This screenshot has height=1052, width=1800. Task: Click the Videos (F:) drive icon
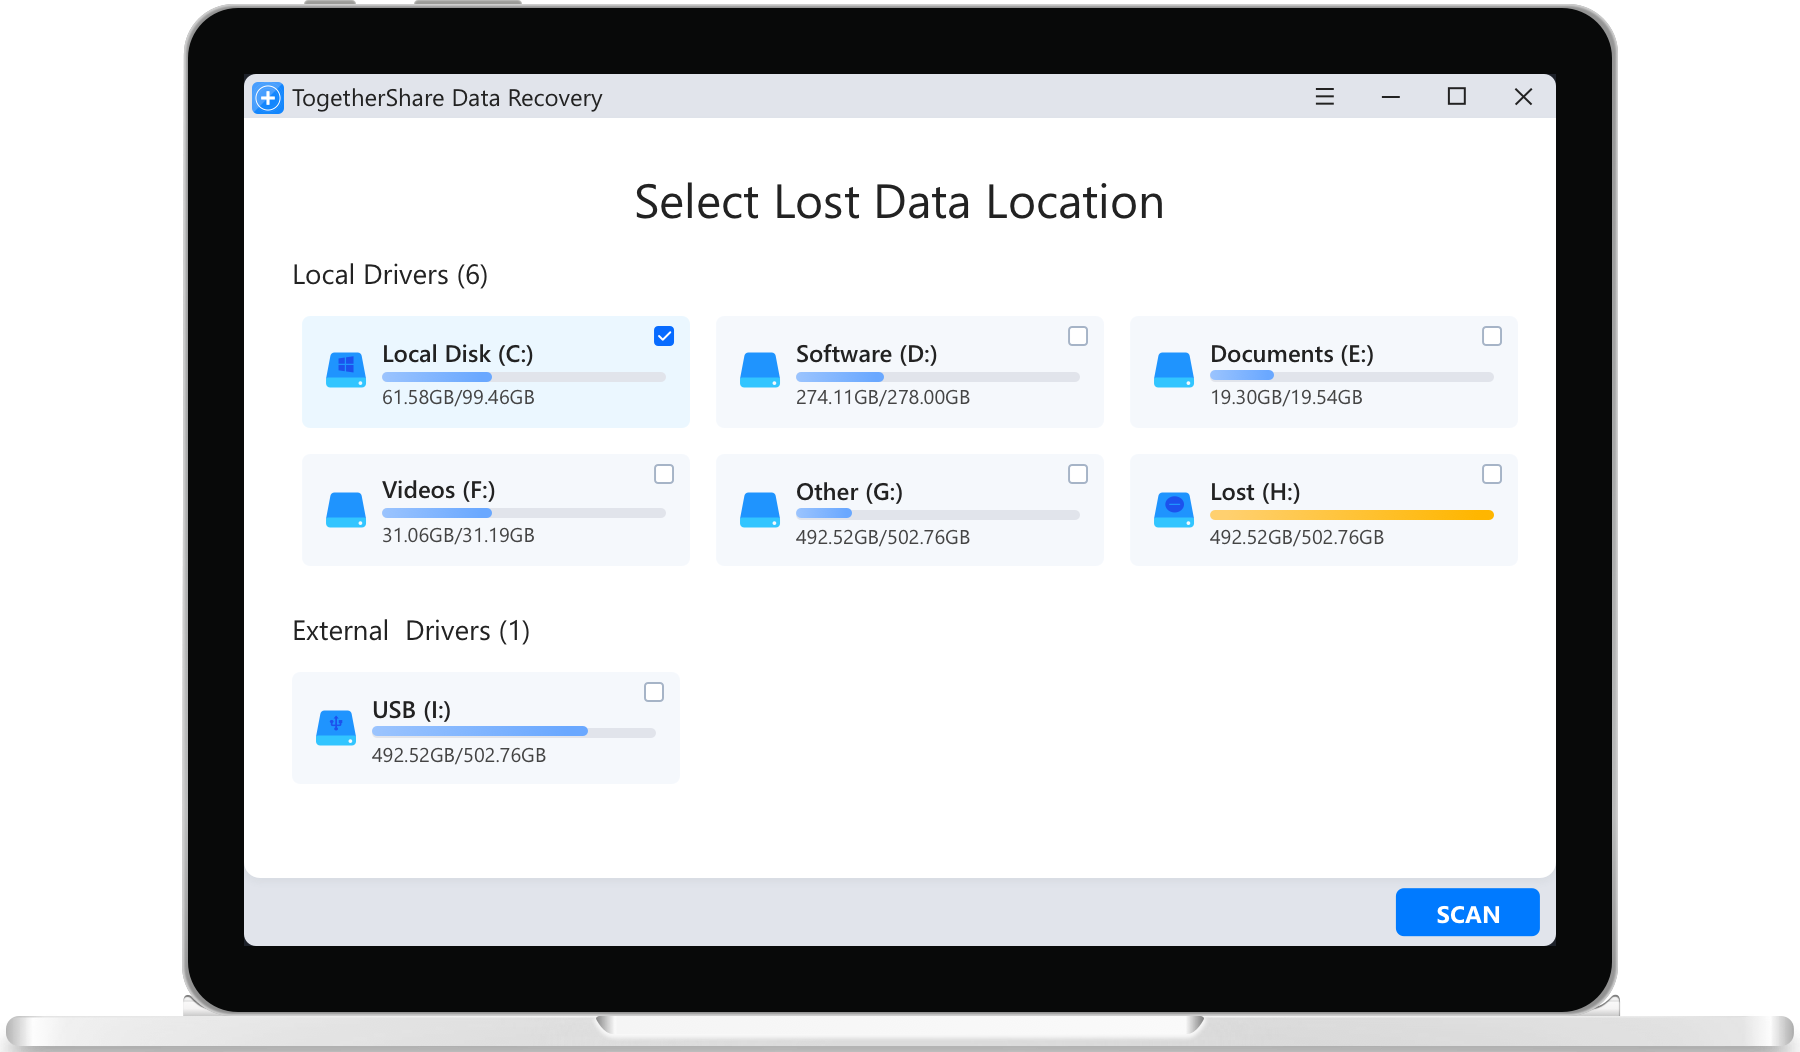click(346, 510)
